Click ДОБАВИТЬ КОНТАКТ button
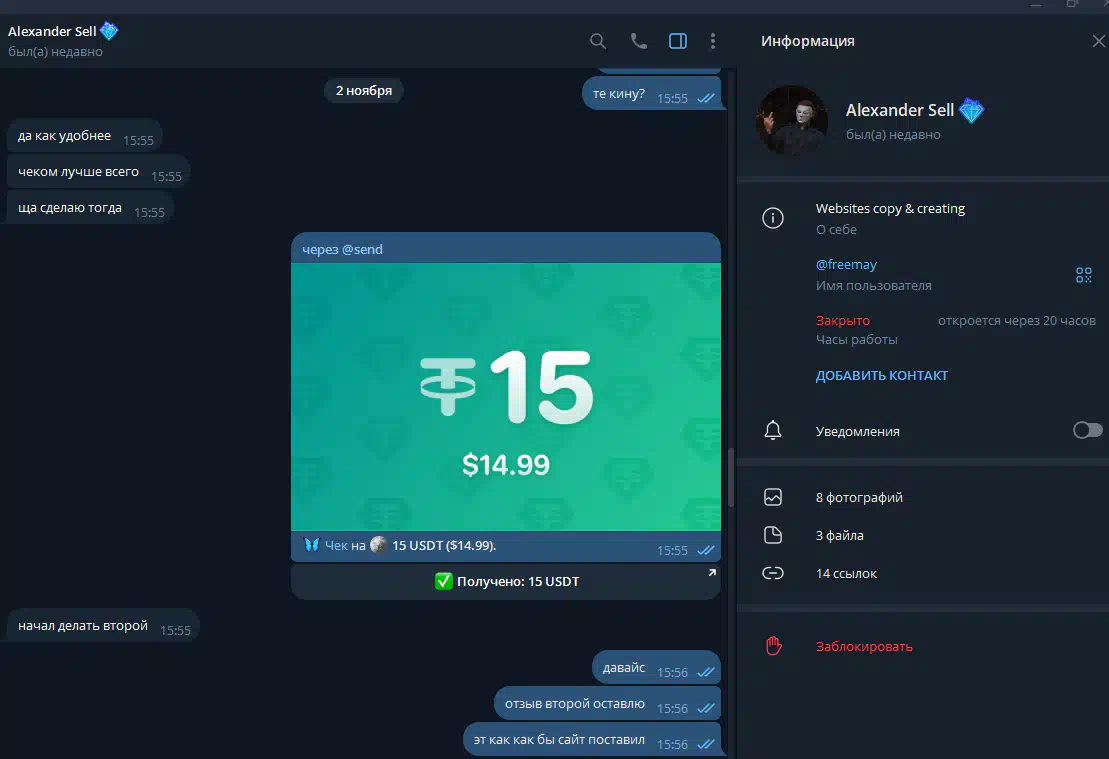The image size is (1109, 759). 881,376
